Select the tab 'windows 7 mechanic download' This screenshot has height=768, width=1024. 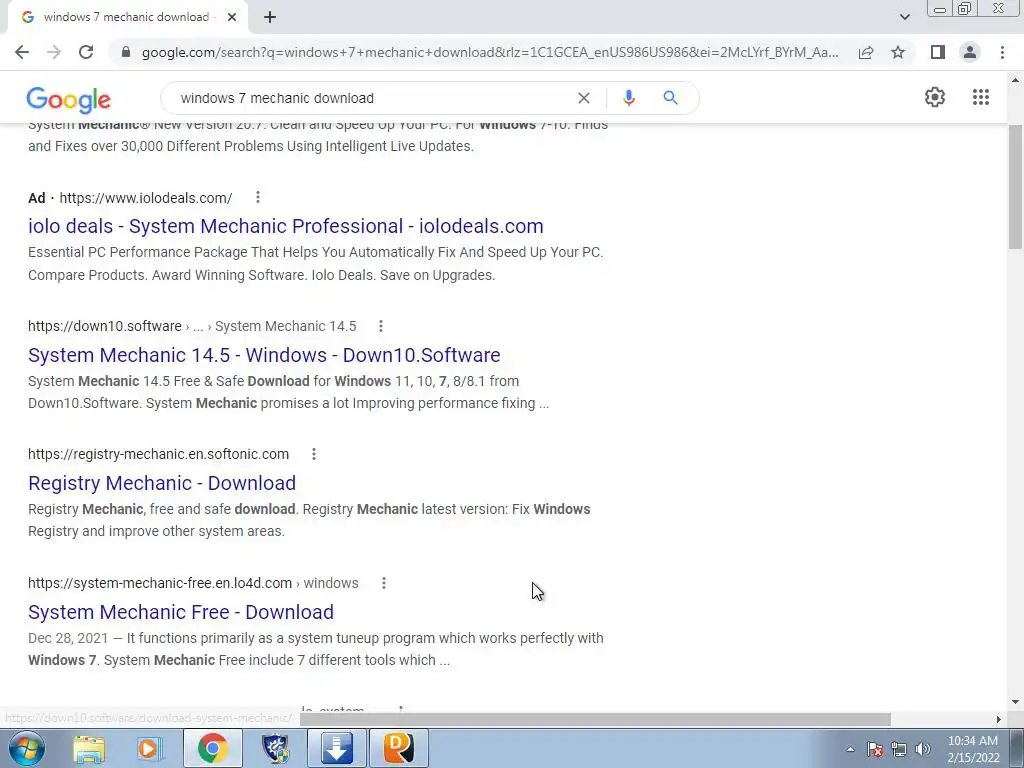pos(127,18)
